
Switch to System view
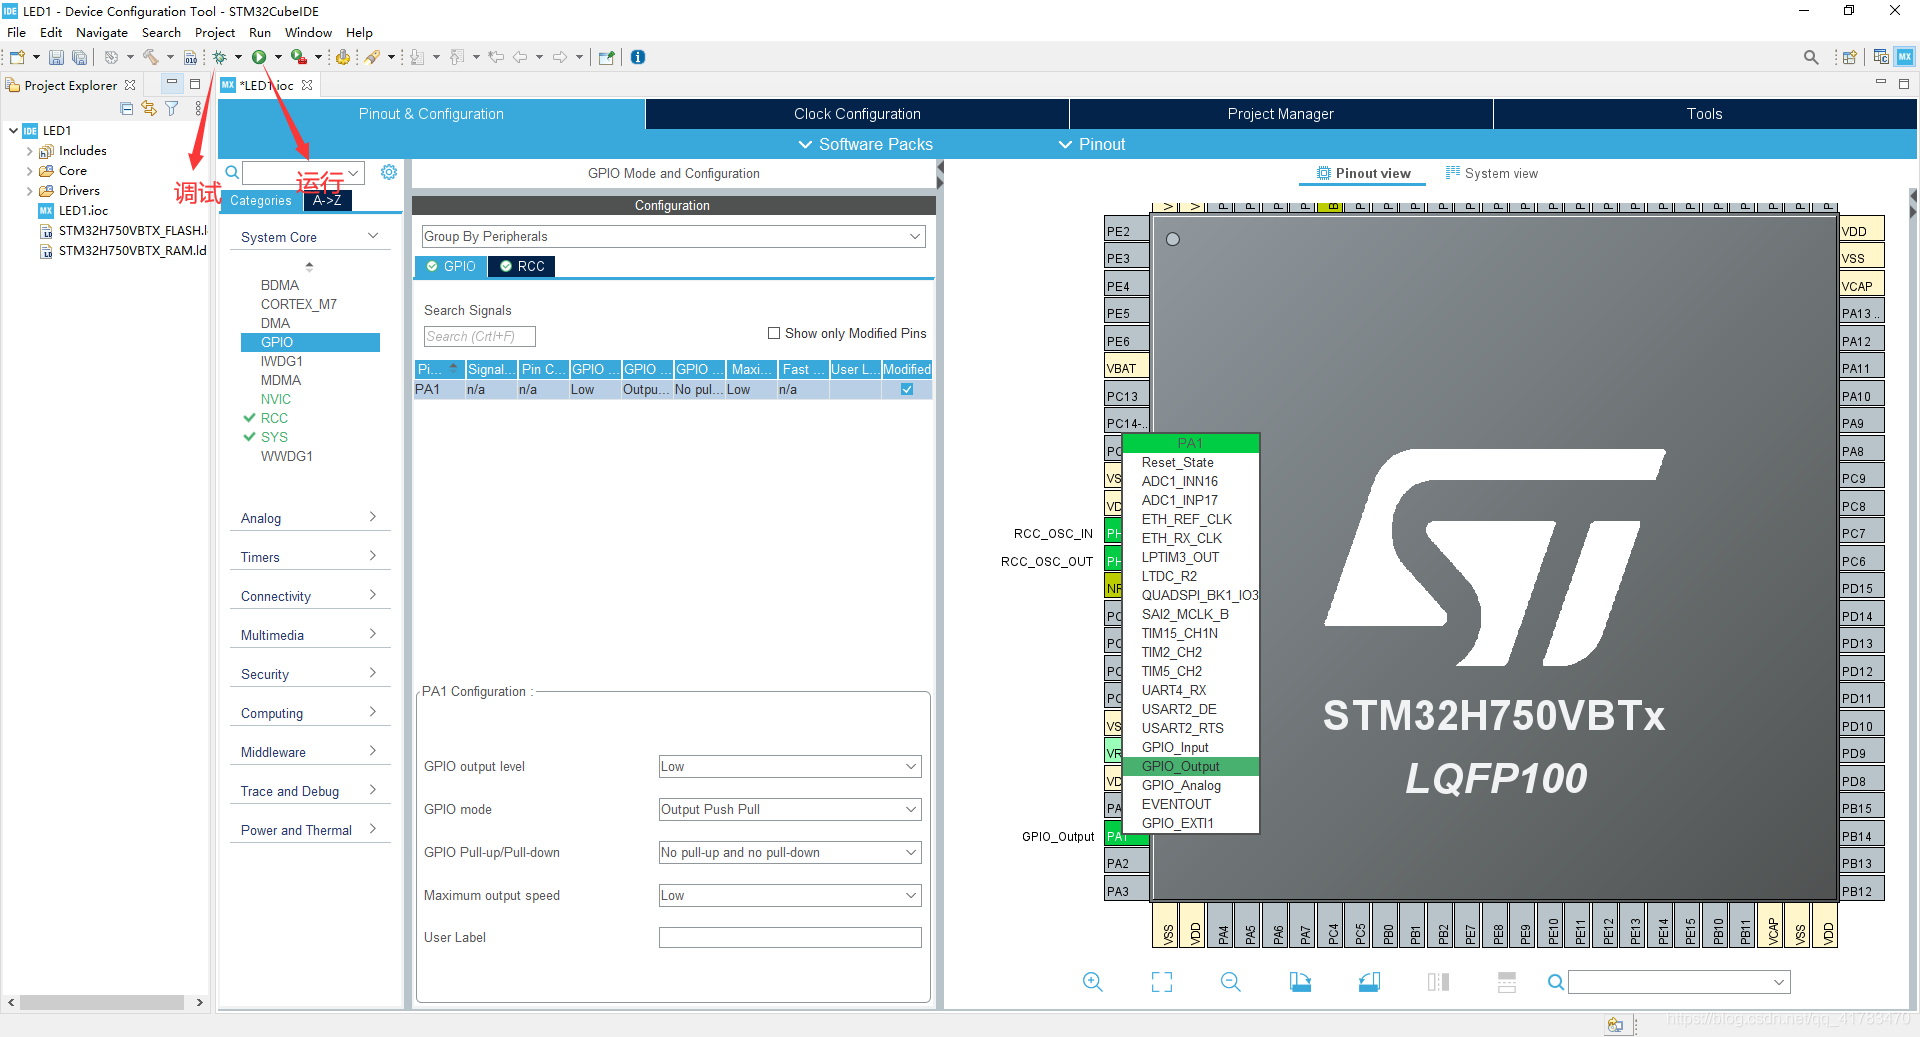click(1492, 173)
